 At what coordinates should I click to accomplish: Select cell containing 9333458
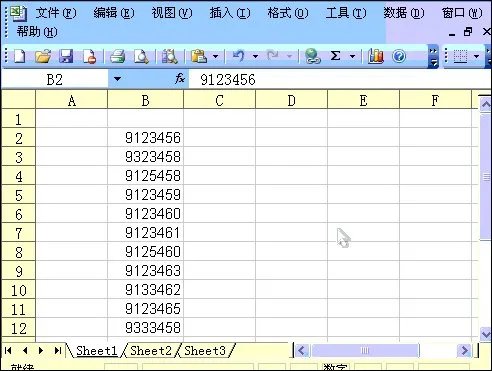point(146,328)
